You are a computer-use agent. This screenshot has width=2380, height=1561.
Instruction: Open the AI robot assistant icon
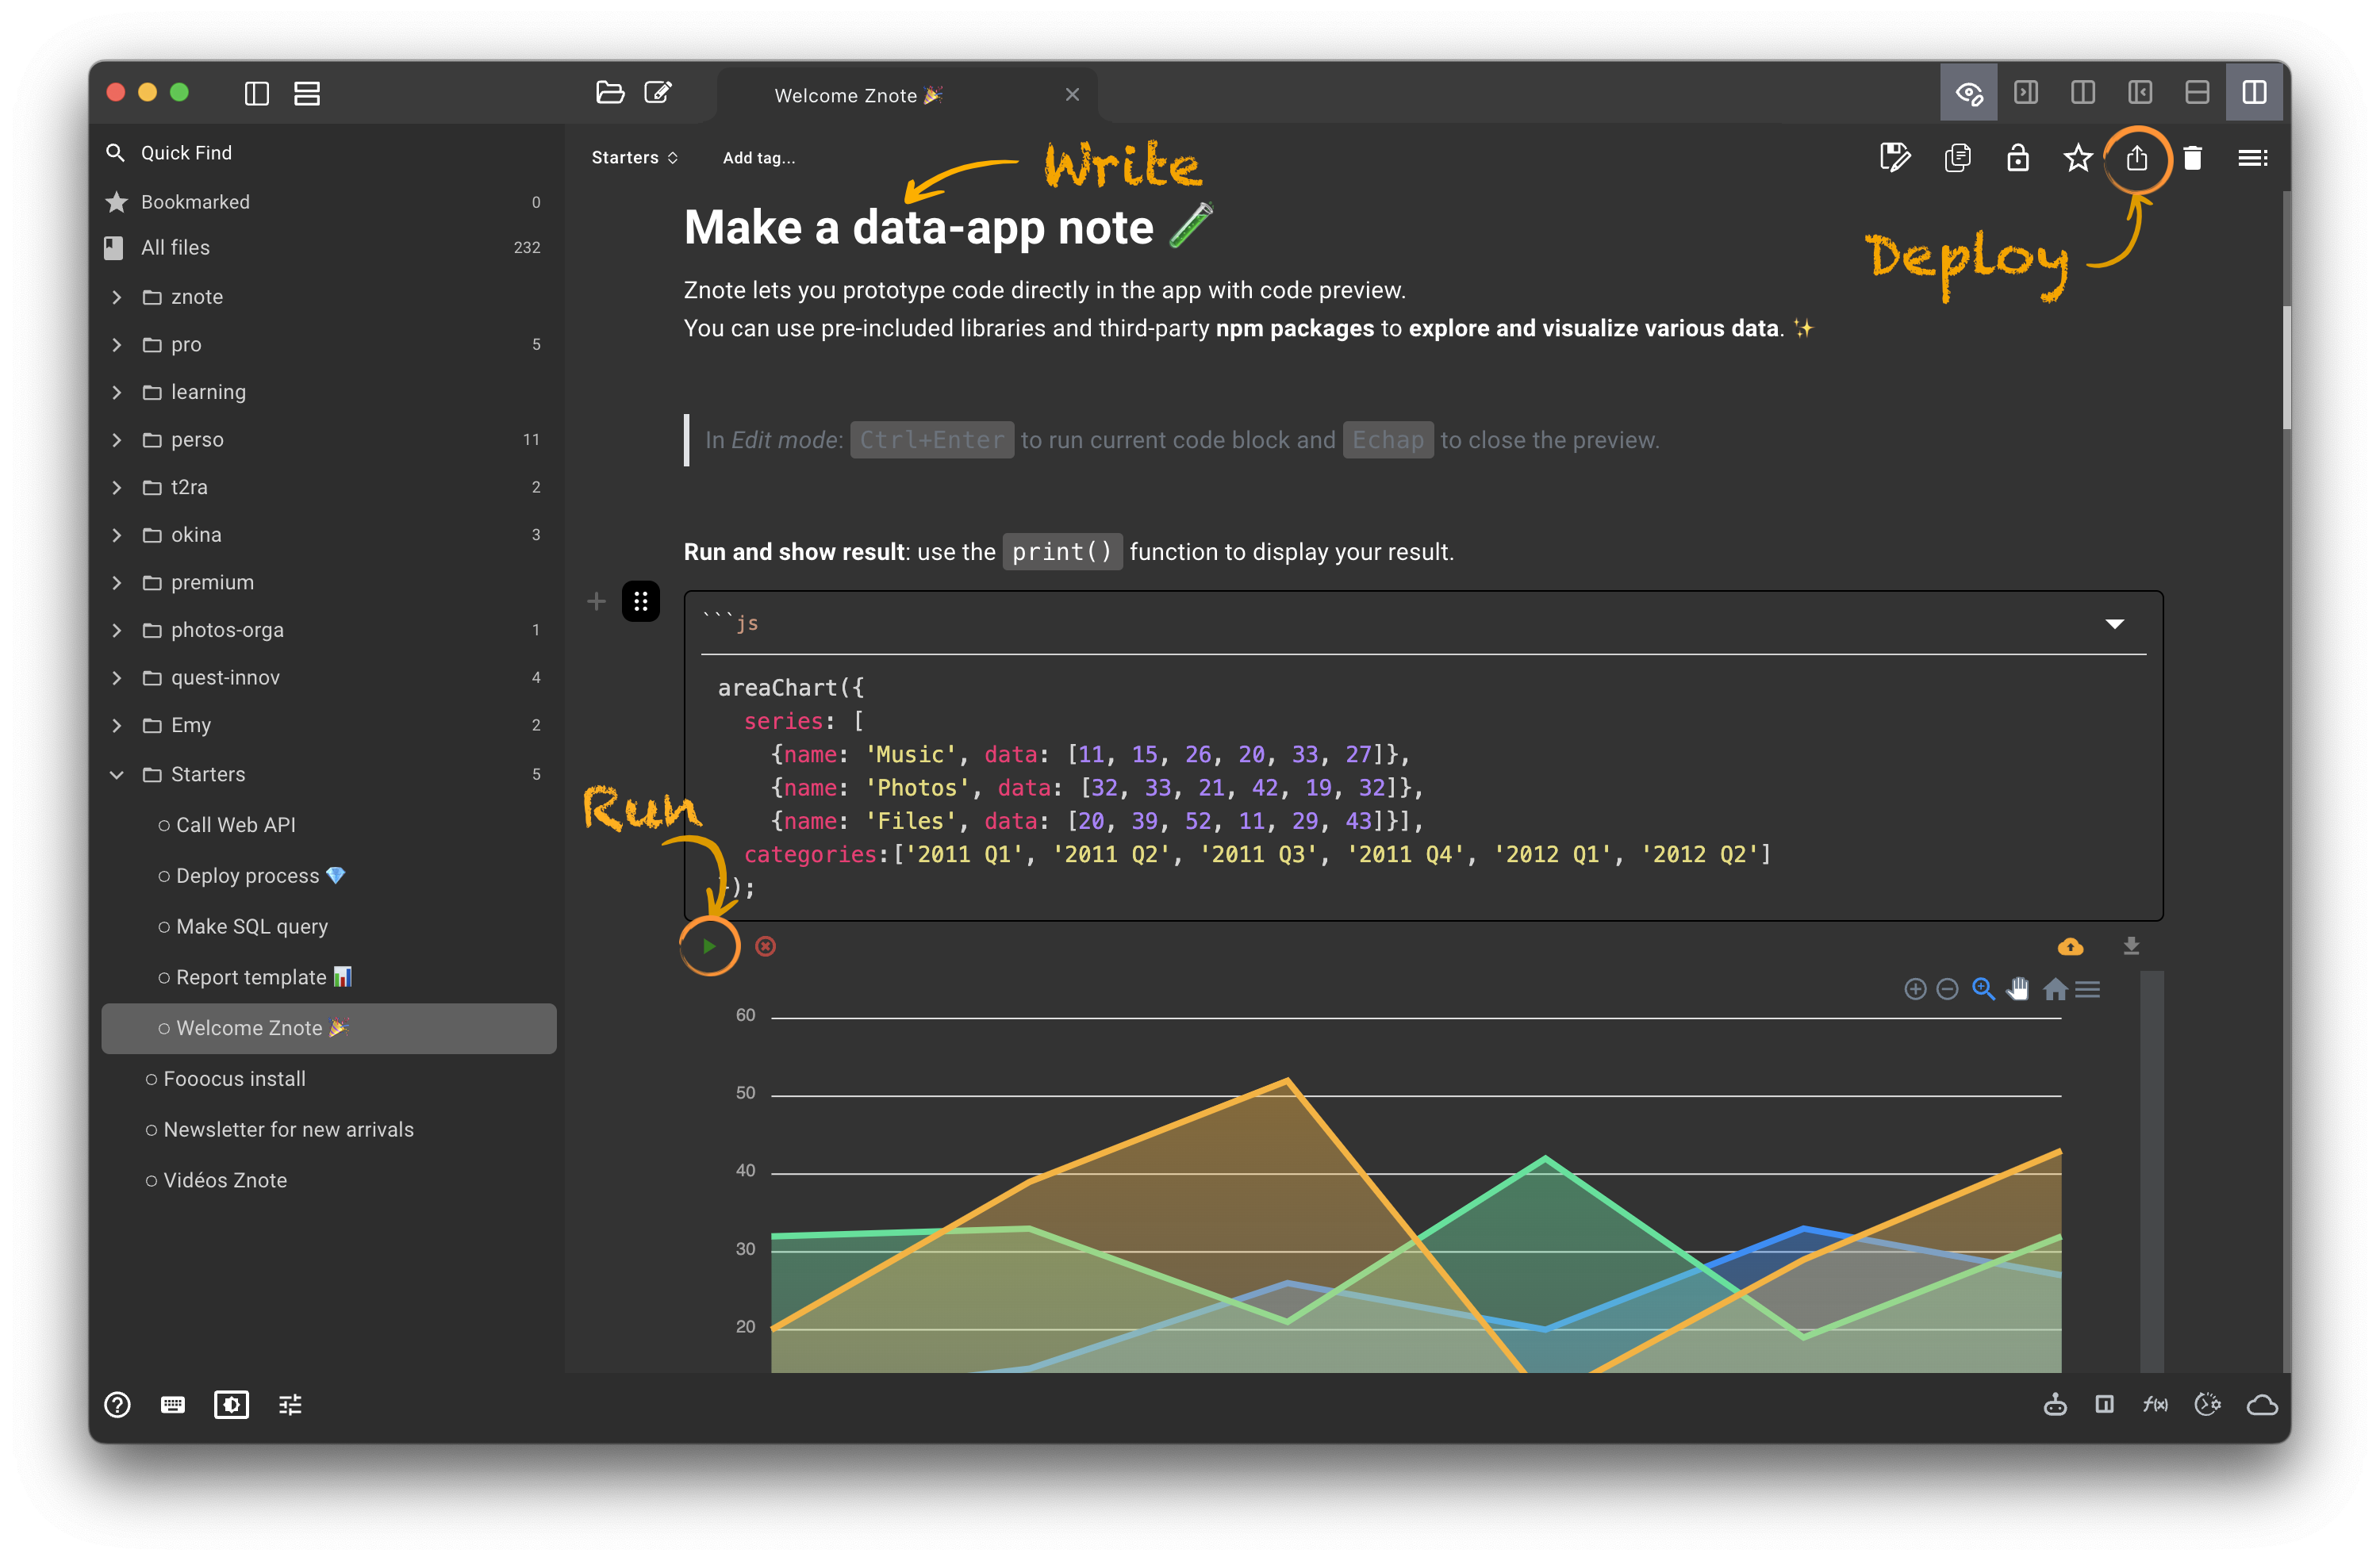pyautogui.click(x=2055, y=1405)
